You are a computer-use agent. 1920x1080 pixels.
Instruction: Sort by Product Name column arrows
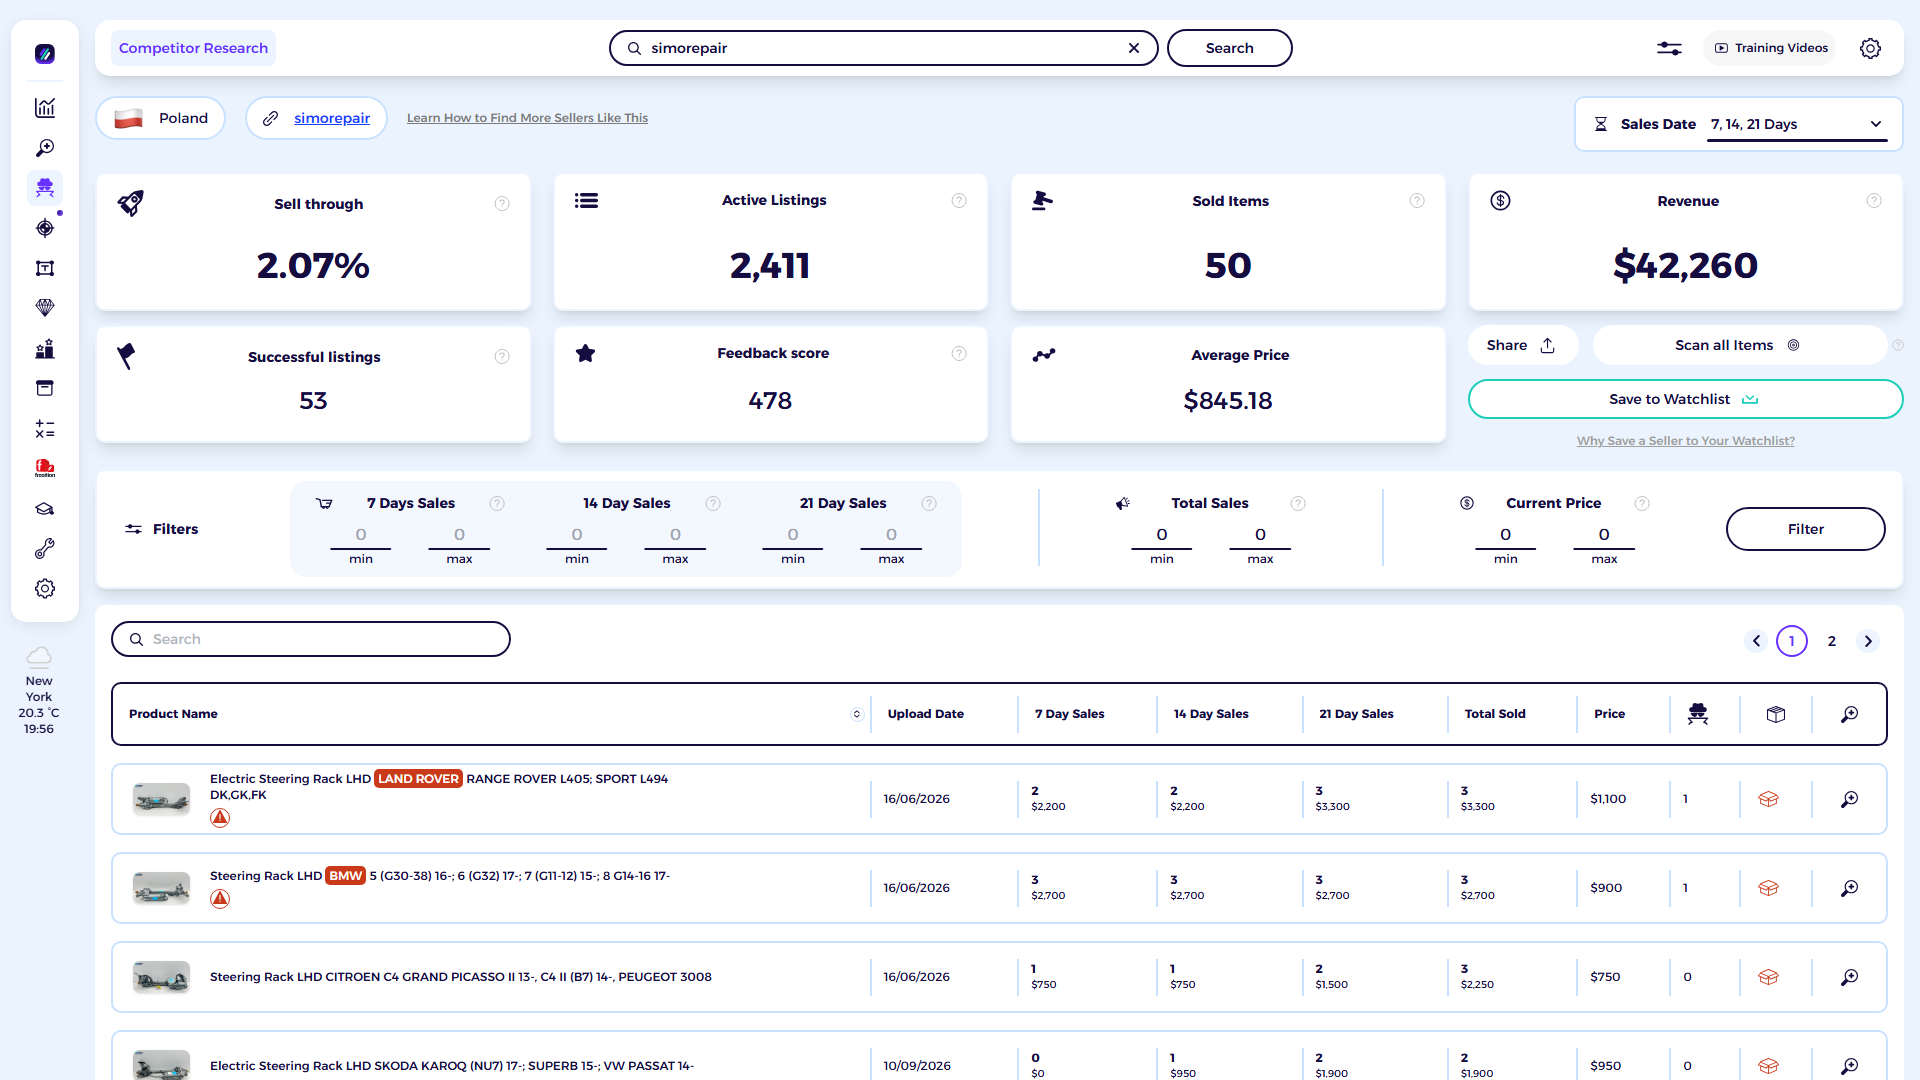[857, 714]
